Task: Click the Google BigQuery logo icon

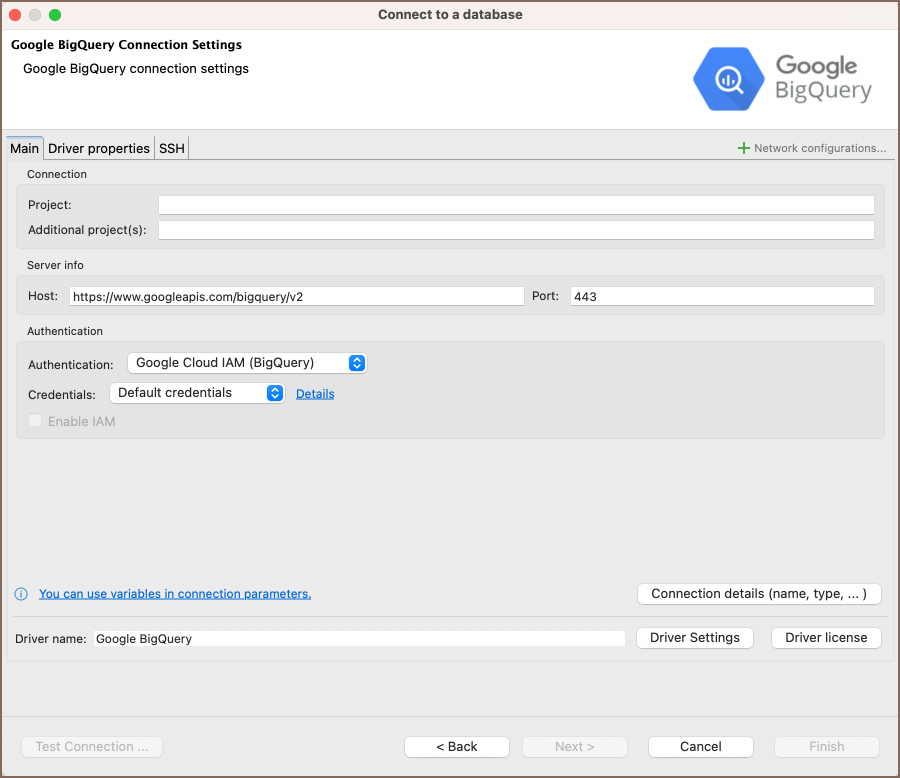Action: tap(728, 78)
